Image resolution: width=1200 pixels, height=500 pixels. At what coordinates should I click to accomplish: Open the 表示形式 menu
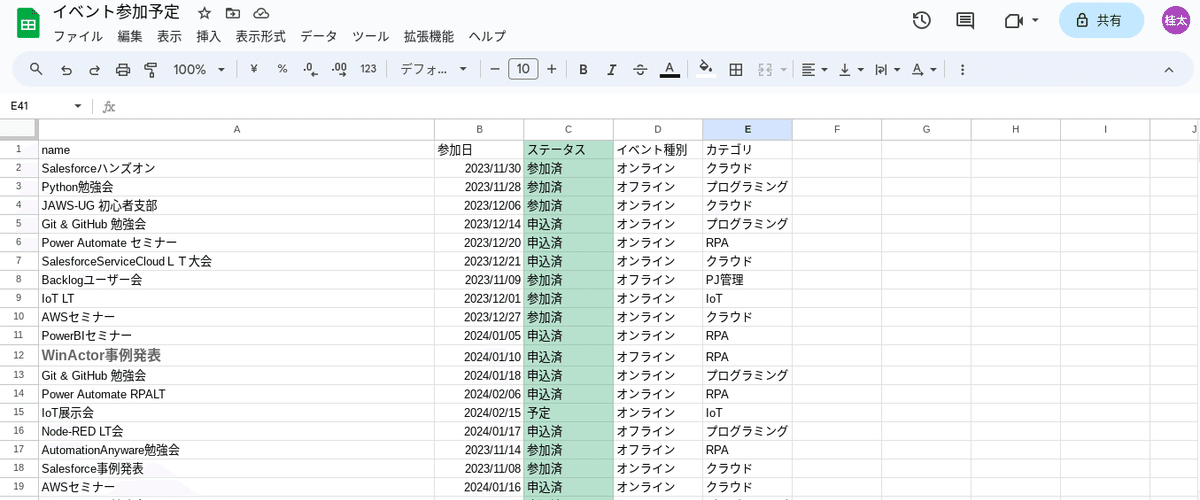260,36
